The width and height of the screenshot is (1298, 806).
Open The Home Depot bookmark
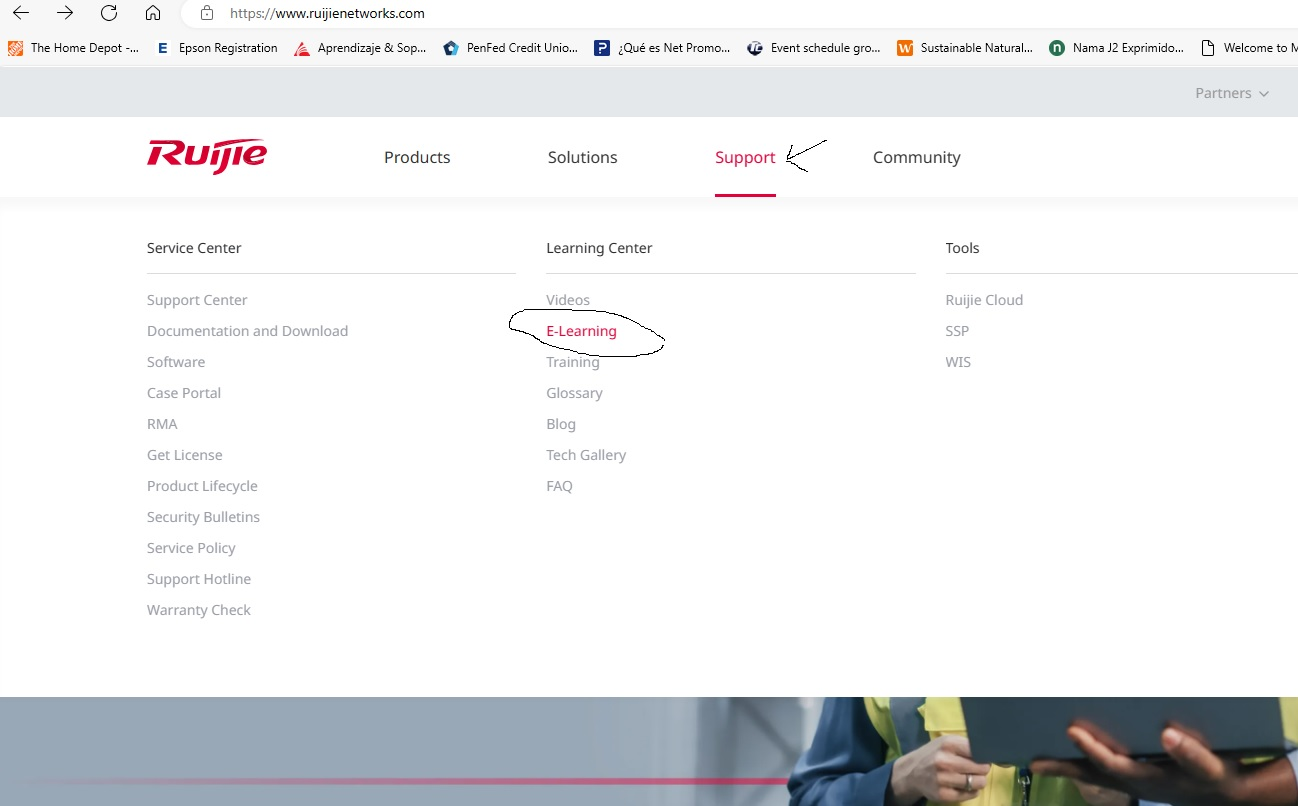(x=74, y=48)
